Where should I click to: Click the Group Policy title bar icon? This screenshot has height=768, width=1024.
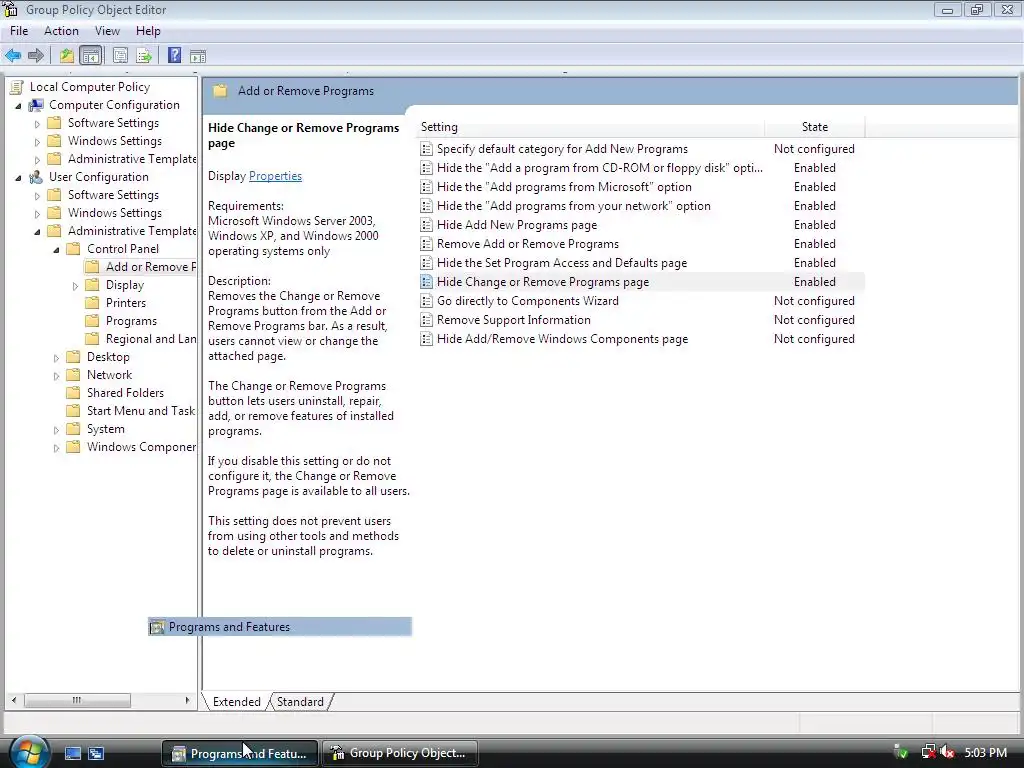coord(10,9)
